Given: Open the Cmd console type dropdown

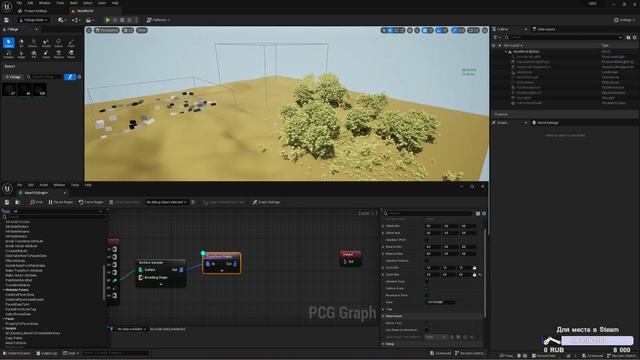Looking at the screenshot, I should (72, 353).
